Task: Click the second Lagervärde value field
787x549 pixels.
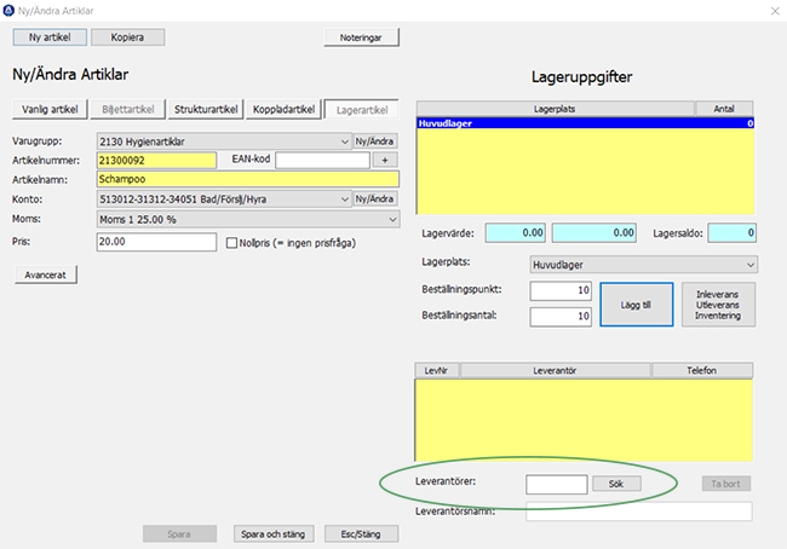Action: pyautogui.click(x=594, y=233)
